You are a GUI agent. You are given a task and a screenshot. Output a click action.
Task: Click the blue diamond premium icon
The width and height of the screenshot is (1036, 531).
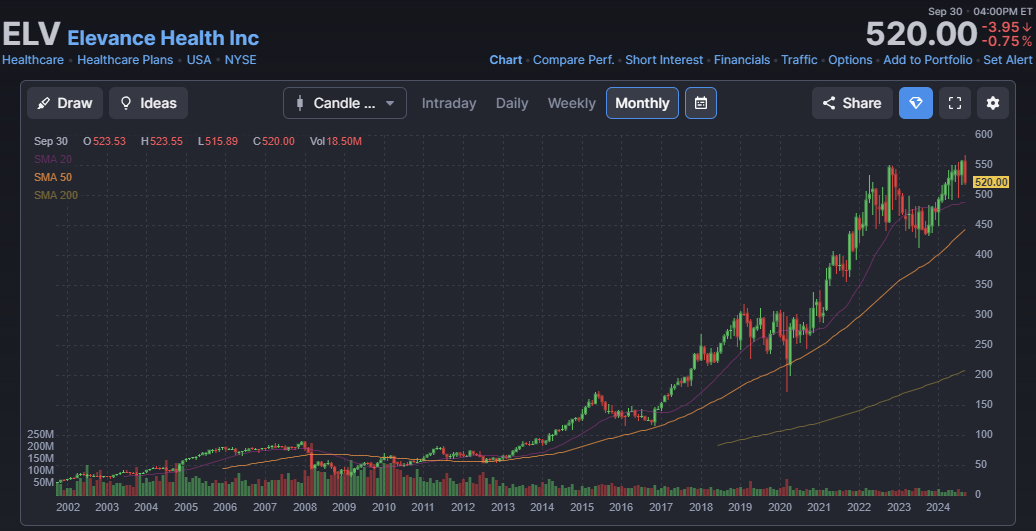click(x=916, y=103)
